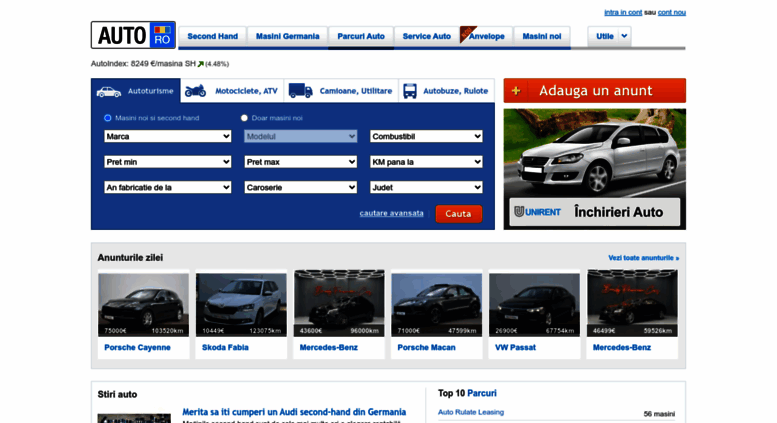Switch to Camioane, Utilitare search tab
The height and width of the screenshot is (423, 777).
(x=341, y=91)
